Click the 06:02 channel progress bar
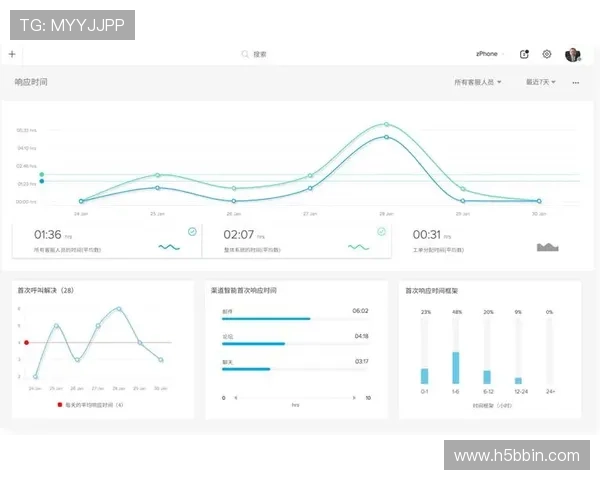Image resolution: width=600 pixels, height=480 pixels. pyautogui.click(x=266, y=319)
